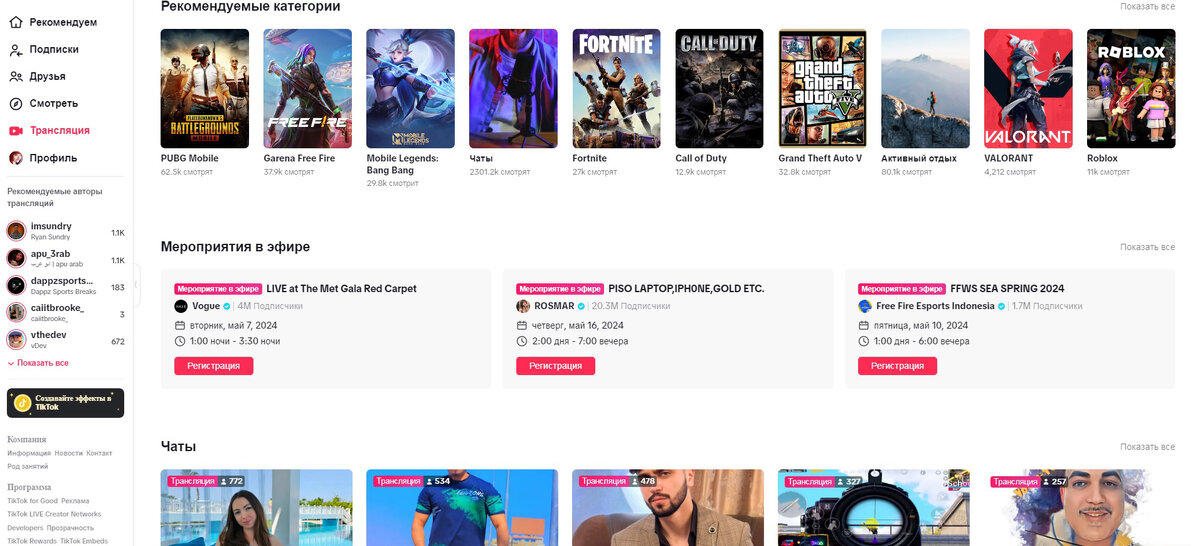This screenshot has height=546, width=1200.
Task: Click the dappzsports avatar icon
Action: coord(16,285)
